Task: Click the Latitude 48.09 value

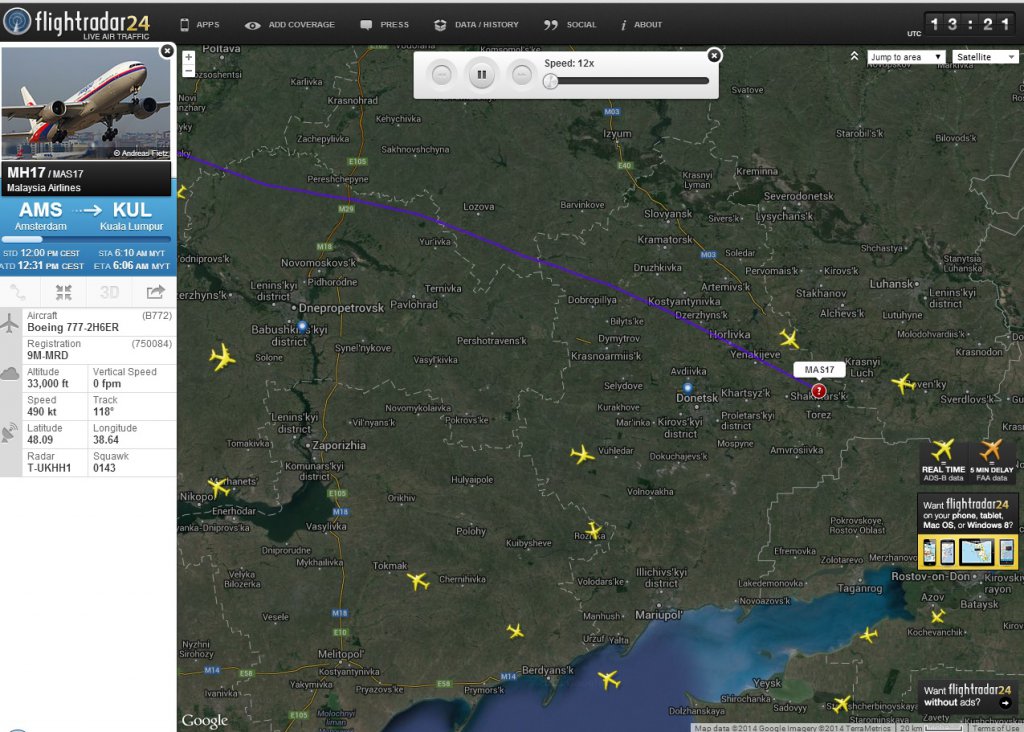Action: click(40, 439)
